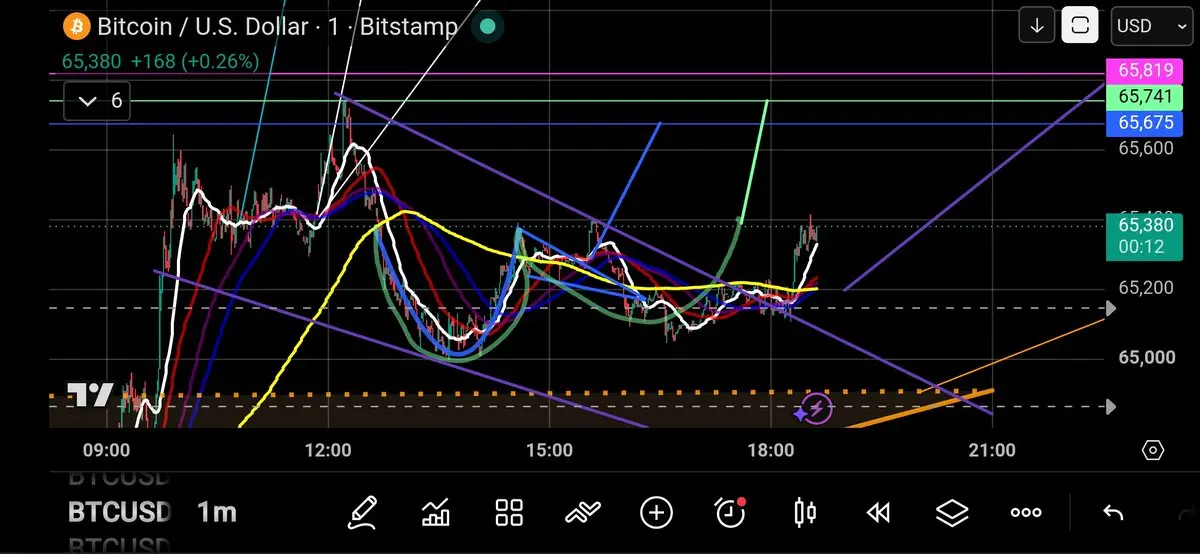The image size is (1200, 554).
Task: Tap the plus circle add icon
Action: coord(656,513)
